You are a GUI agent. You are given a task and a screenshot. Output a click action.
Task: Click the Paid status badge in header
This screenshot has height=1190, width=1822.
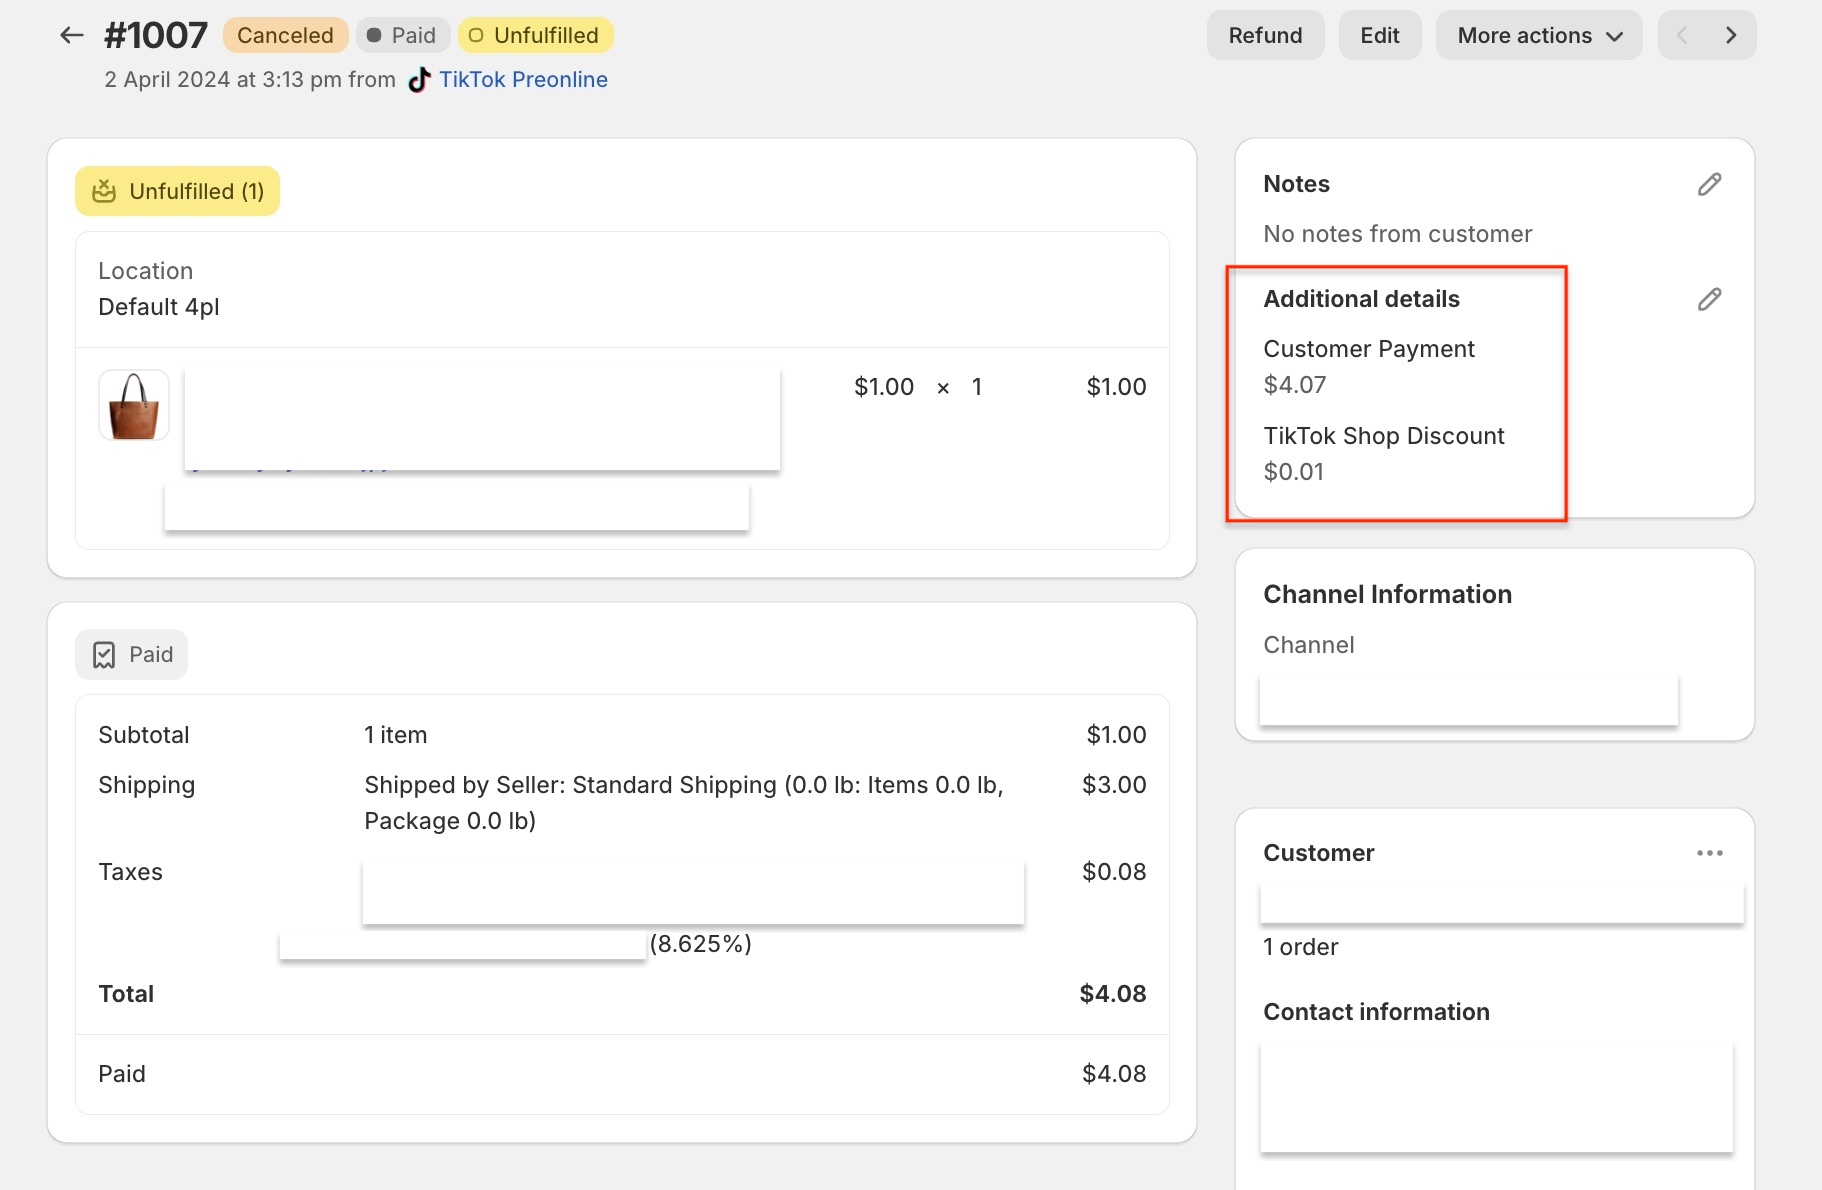click(x=403, y=36)
